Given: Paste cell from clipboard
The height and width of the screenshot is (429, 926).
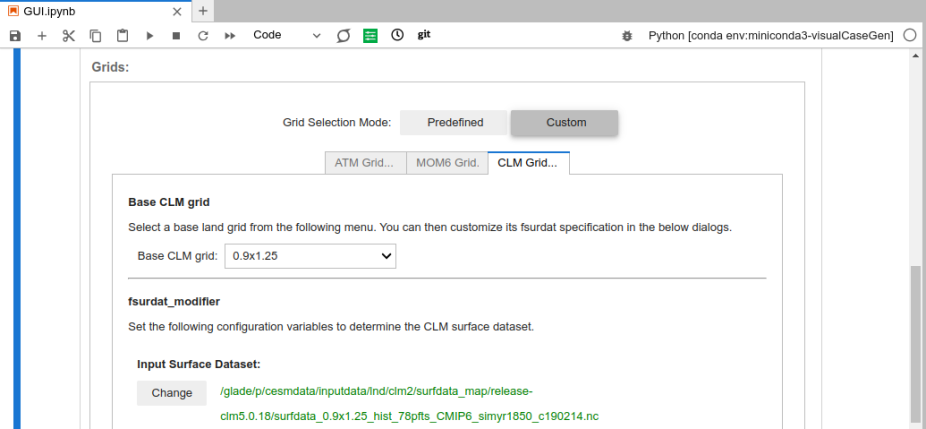Looking at the screenshot, I should (123, 35).
